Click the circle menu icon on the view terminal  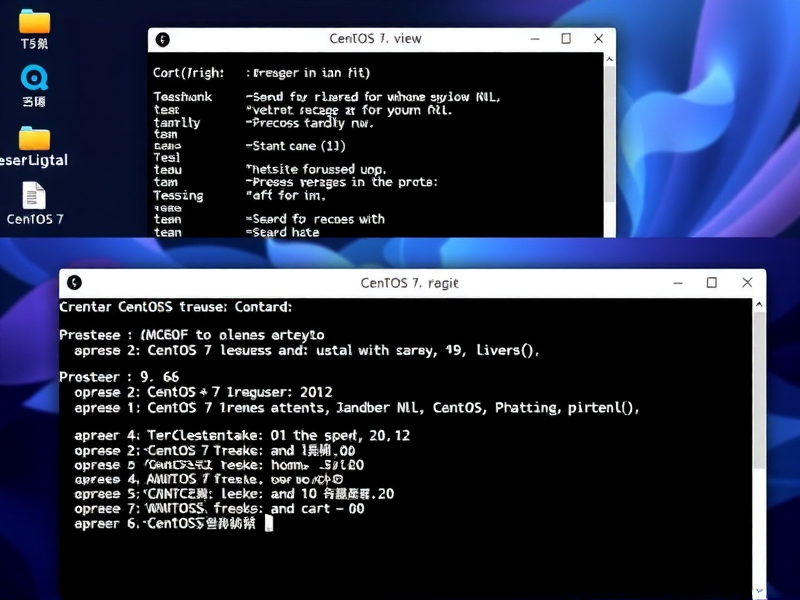tap(162, 38)
